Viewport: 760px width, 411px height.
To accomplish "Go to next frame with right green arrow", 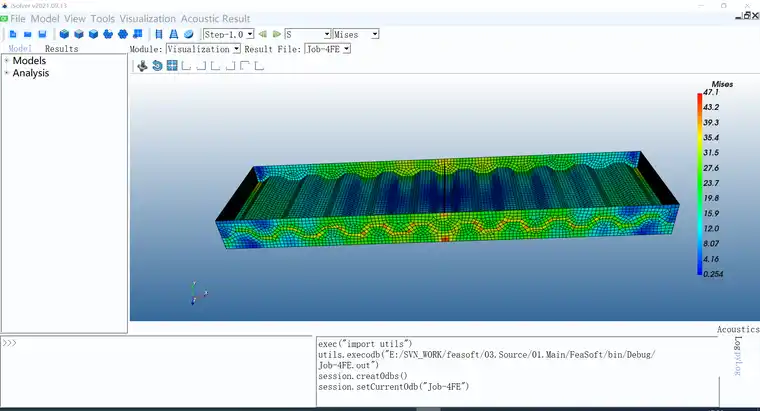I will (276, 34).
